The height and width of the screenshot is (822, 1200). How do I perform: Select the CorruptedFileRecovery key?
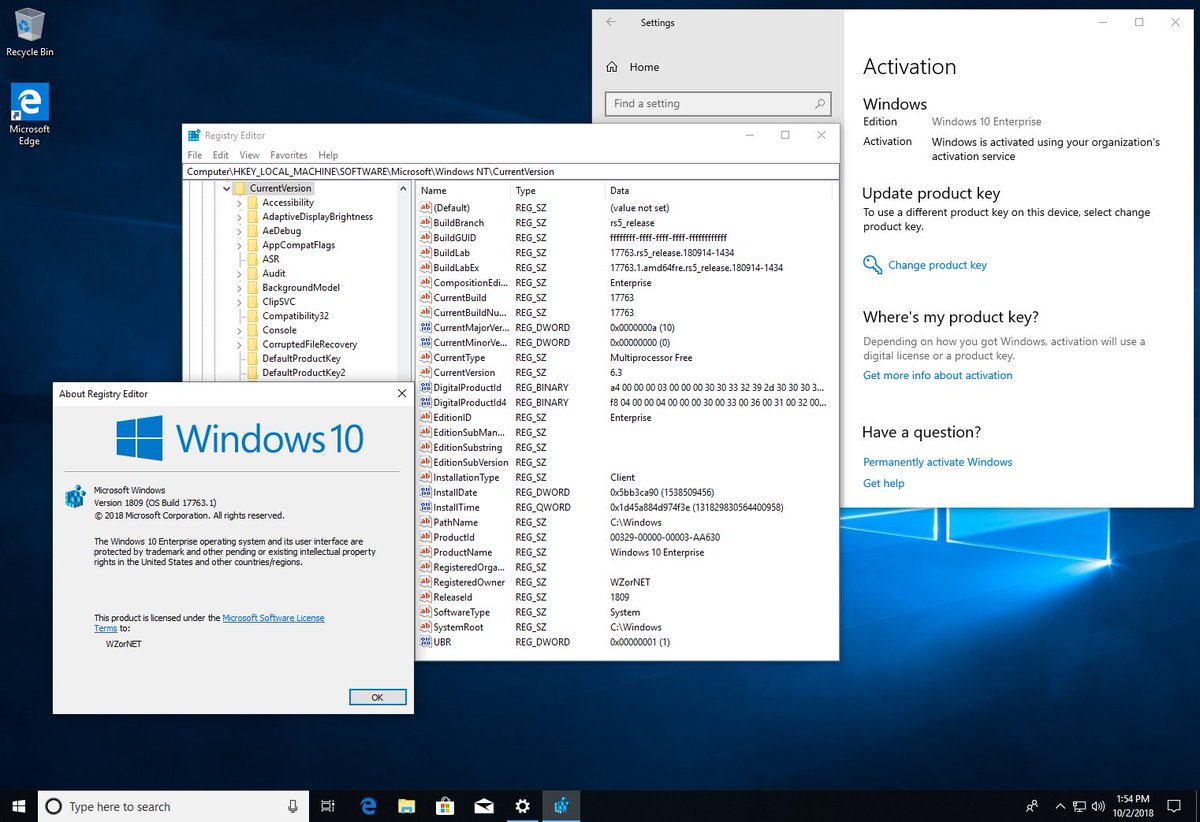309,344
